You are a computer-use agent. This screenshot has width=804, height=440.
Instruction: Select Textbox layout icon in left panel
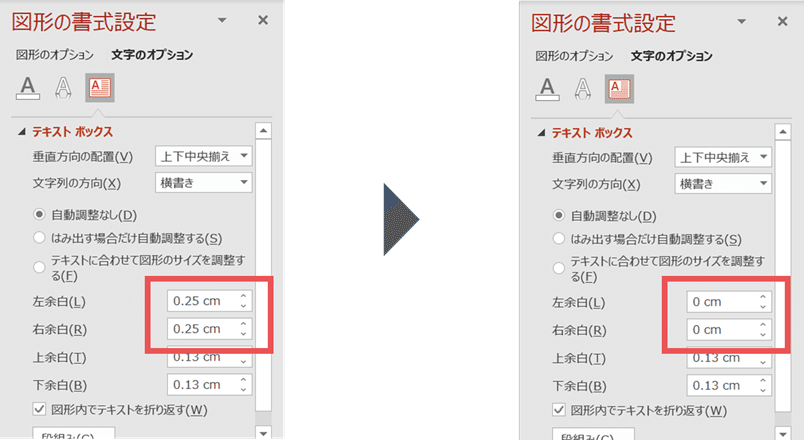[x=99, y=88]
